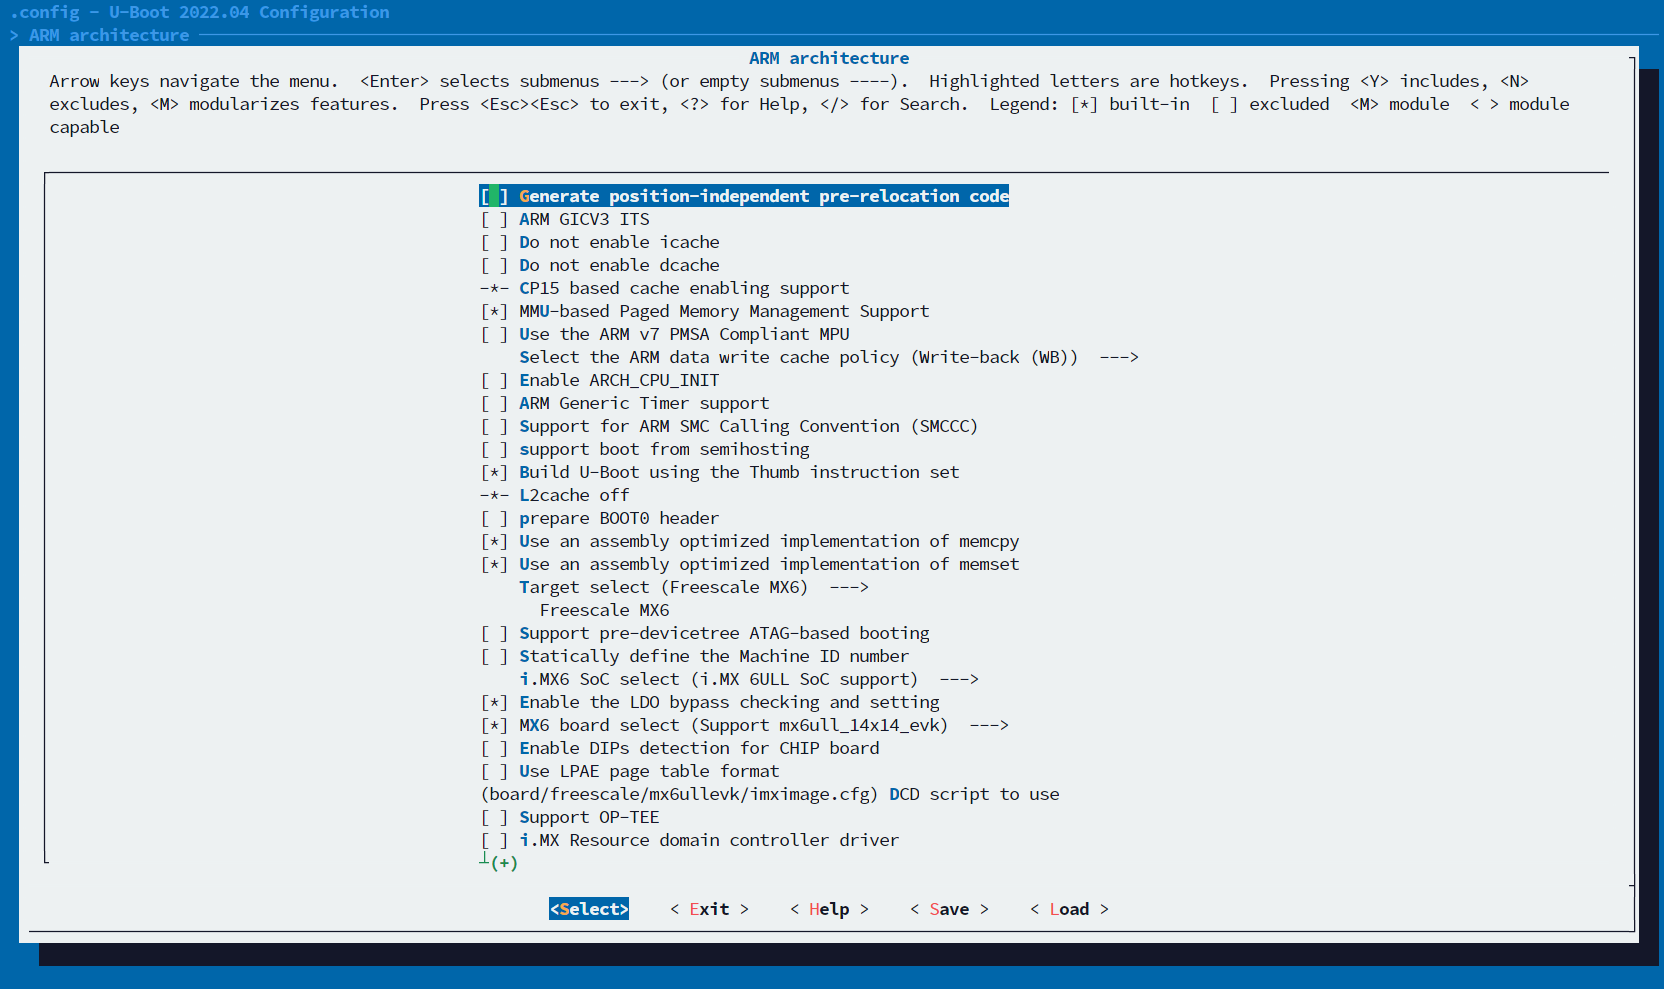Open MX6 board select submenu
1664x989 pixels.
pyautogui.click(x=745, y=725)
